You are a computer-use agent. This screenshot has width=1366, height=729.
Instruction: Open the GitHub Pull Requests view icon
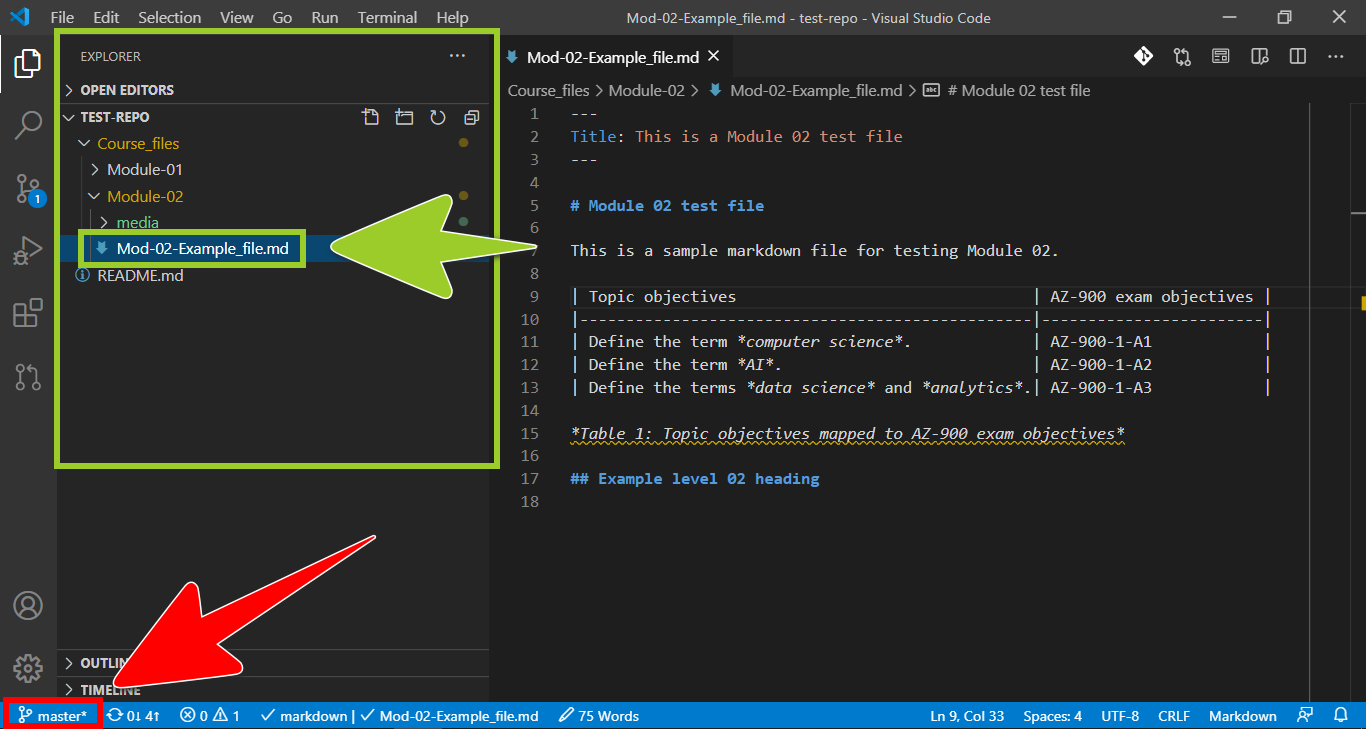click(28, 376)
